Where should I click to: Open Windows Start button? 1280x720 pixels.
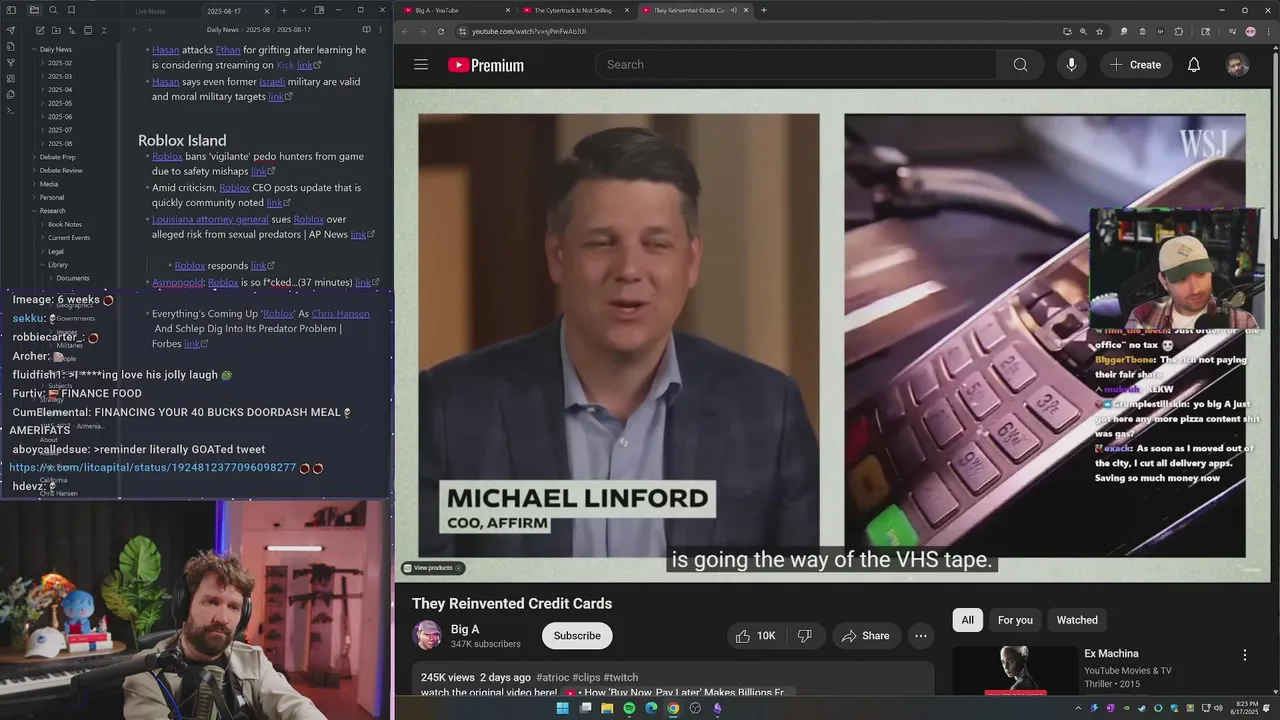tap(562, 708)
